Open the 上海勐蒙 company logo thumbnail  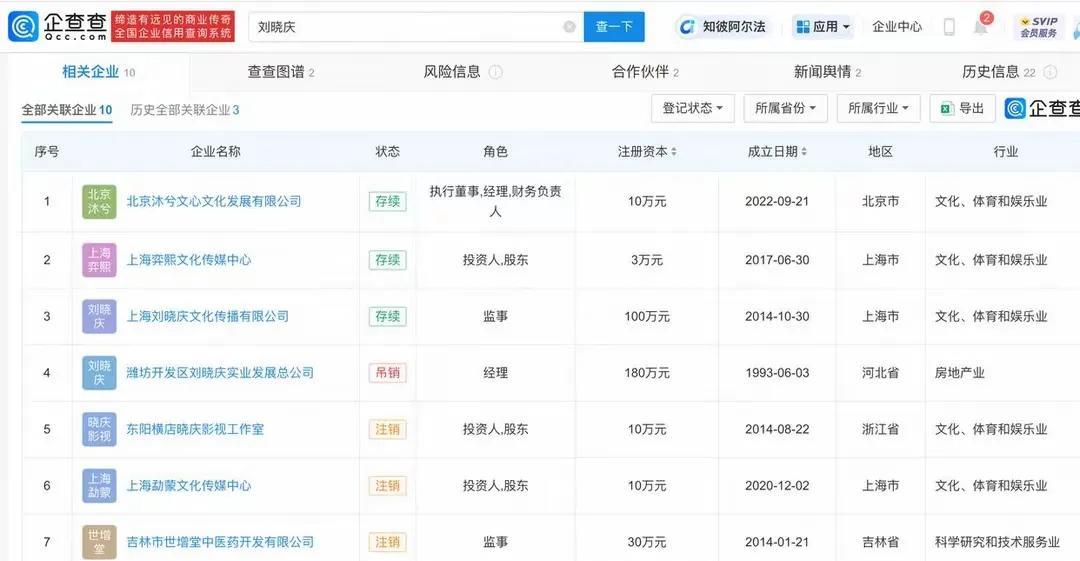pos(99,486)
